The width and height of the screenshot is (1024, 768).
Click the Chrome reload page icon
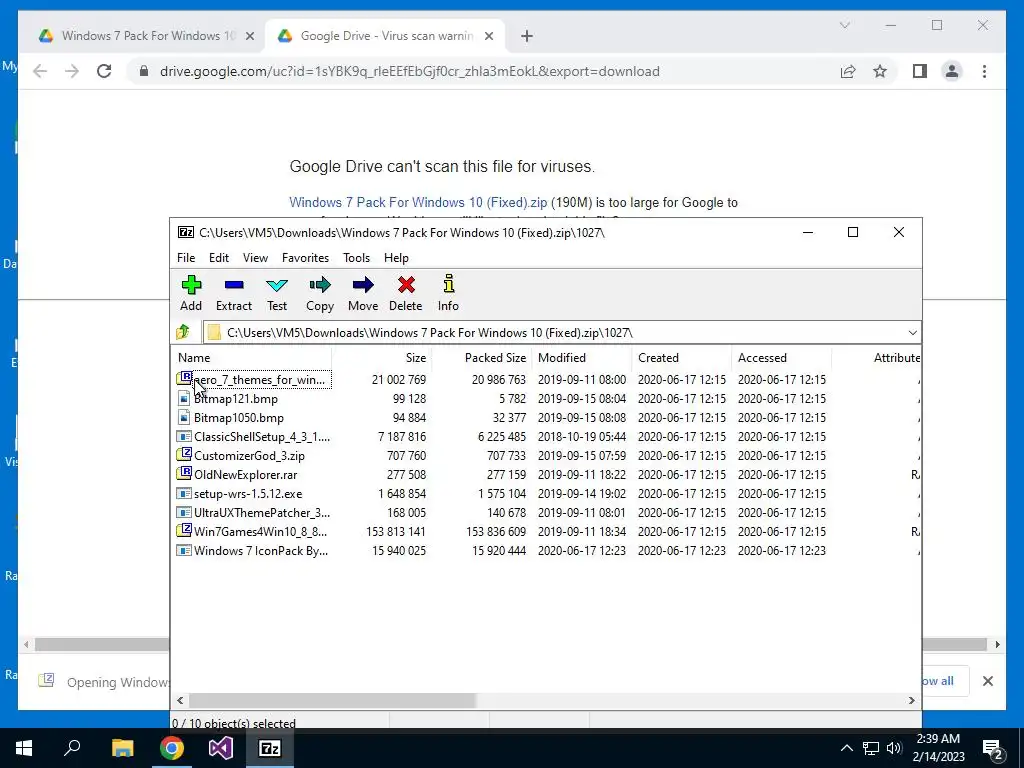104,71
